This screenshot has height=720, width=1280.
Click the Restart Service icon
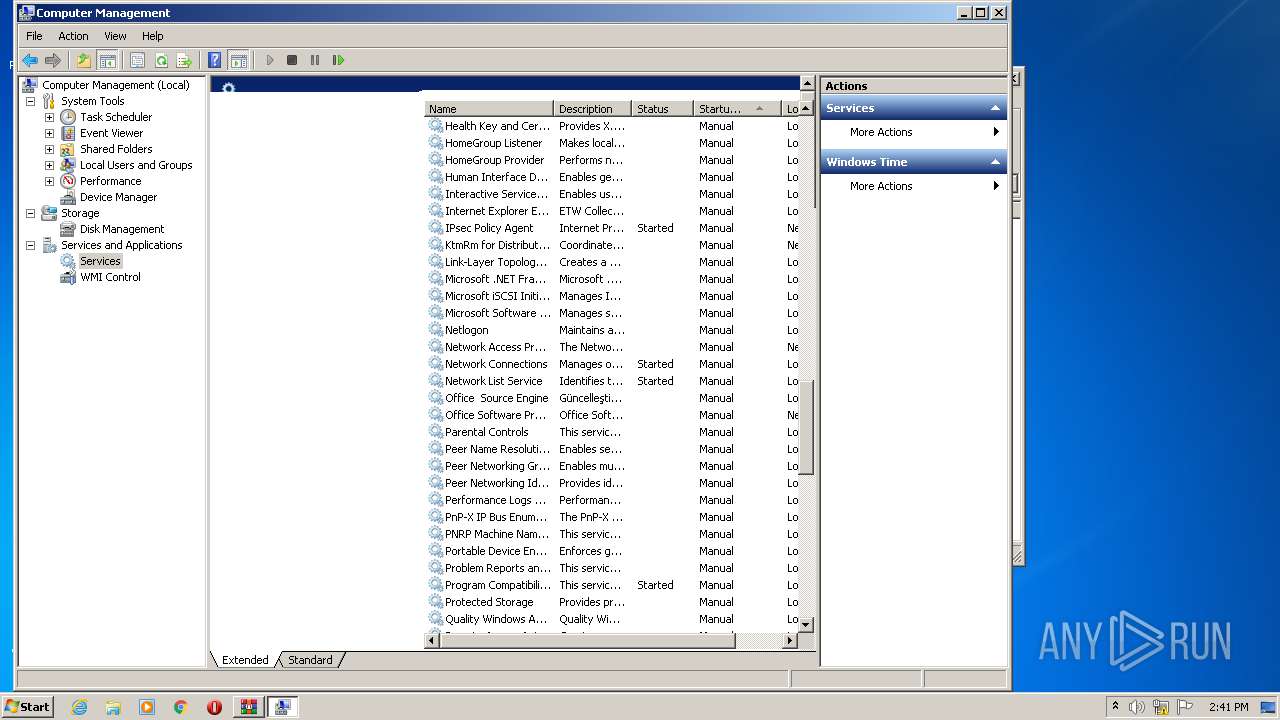pyautogui.click(x=338, y=60)
